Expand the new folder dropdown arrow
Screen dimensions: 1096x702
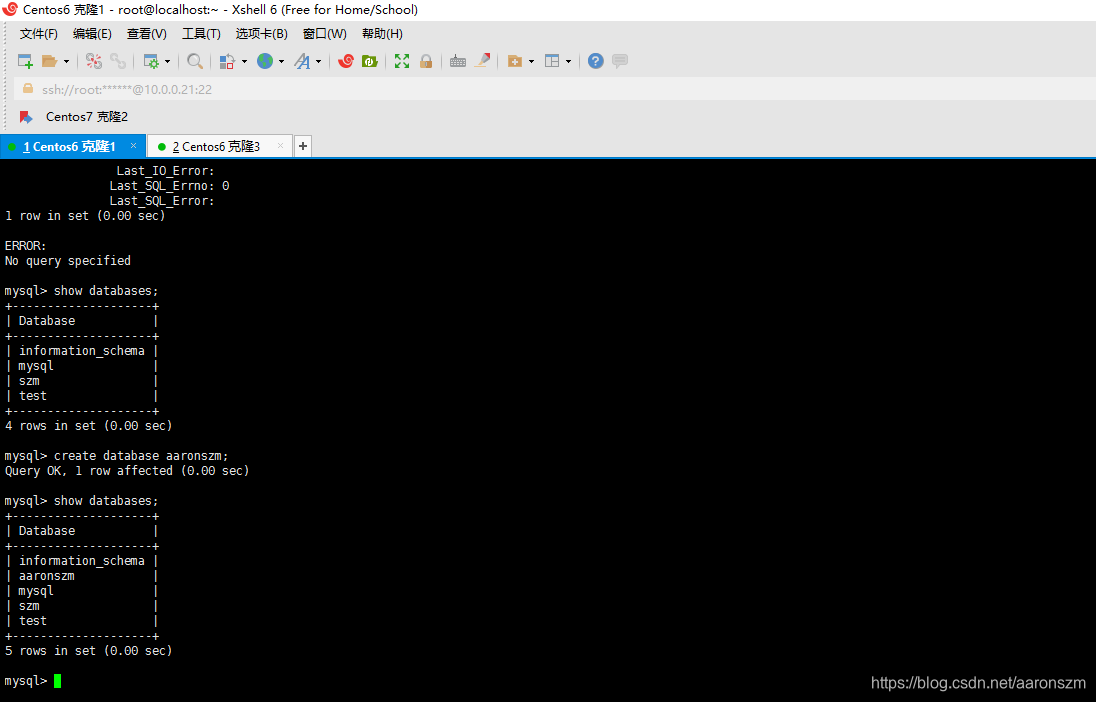(x=531, y=62)
